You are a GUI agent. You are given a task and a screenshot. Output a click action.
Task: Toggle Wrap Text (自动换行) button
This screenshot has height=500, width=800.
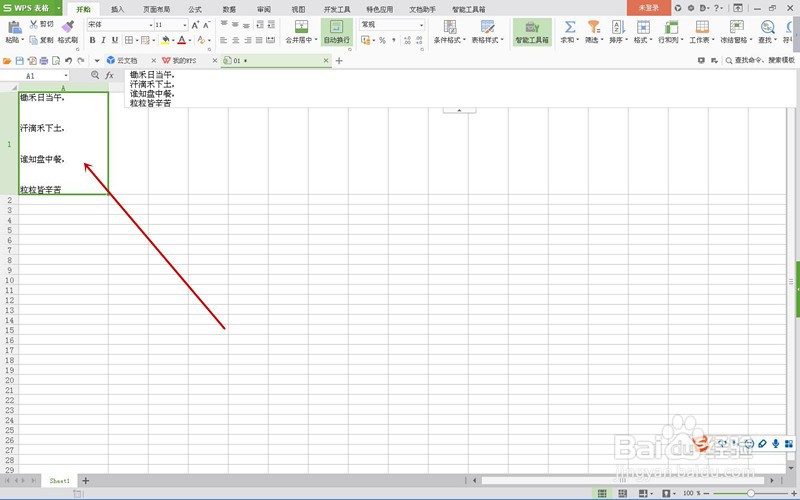click(x=337, y=32)
